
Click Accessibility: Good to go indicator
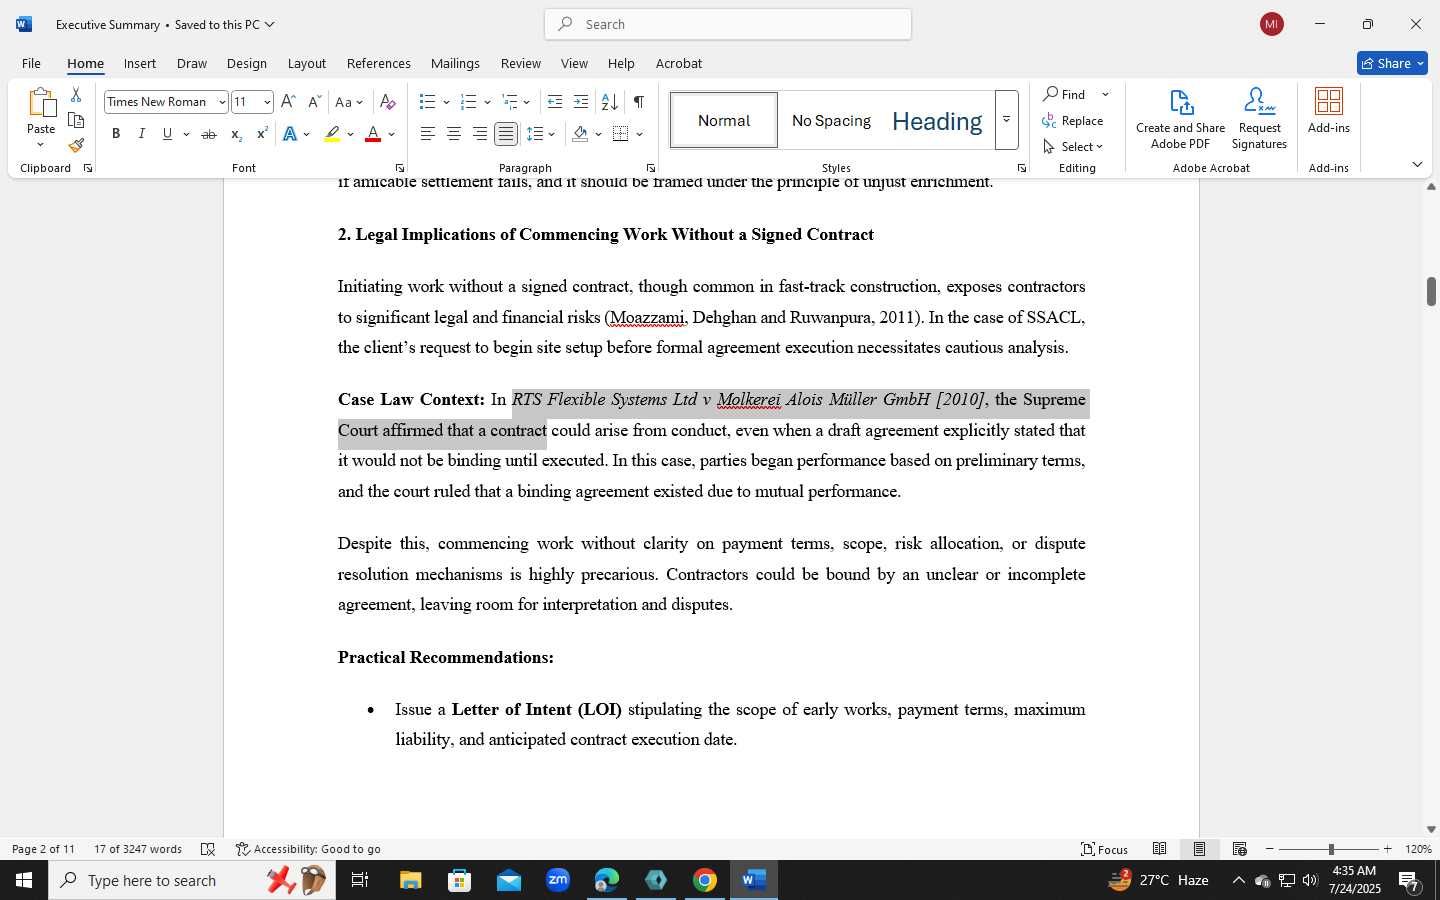[x=308, y=849]
